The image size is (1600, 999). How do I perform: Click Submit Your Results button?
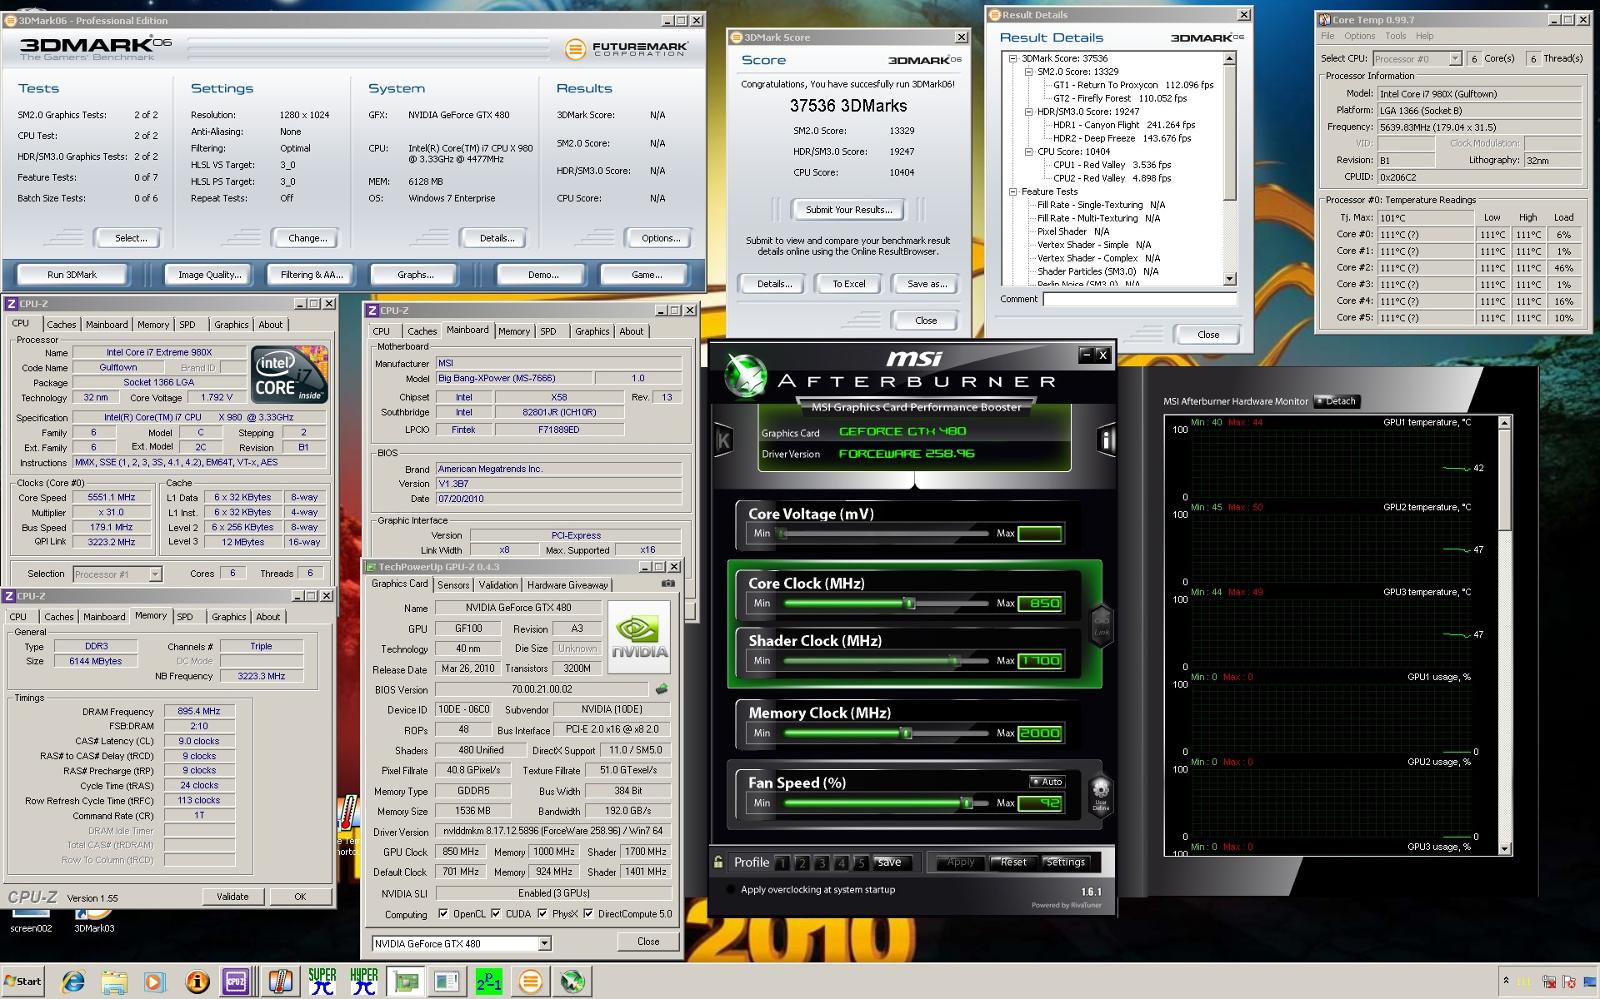pyautogui.click(x=849, y=209)
